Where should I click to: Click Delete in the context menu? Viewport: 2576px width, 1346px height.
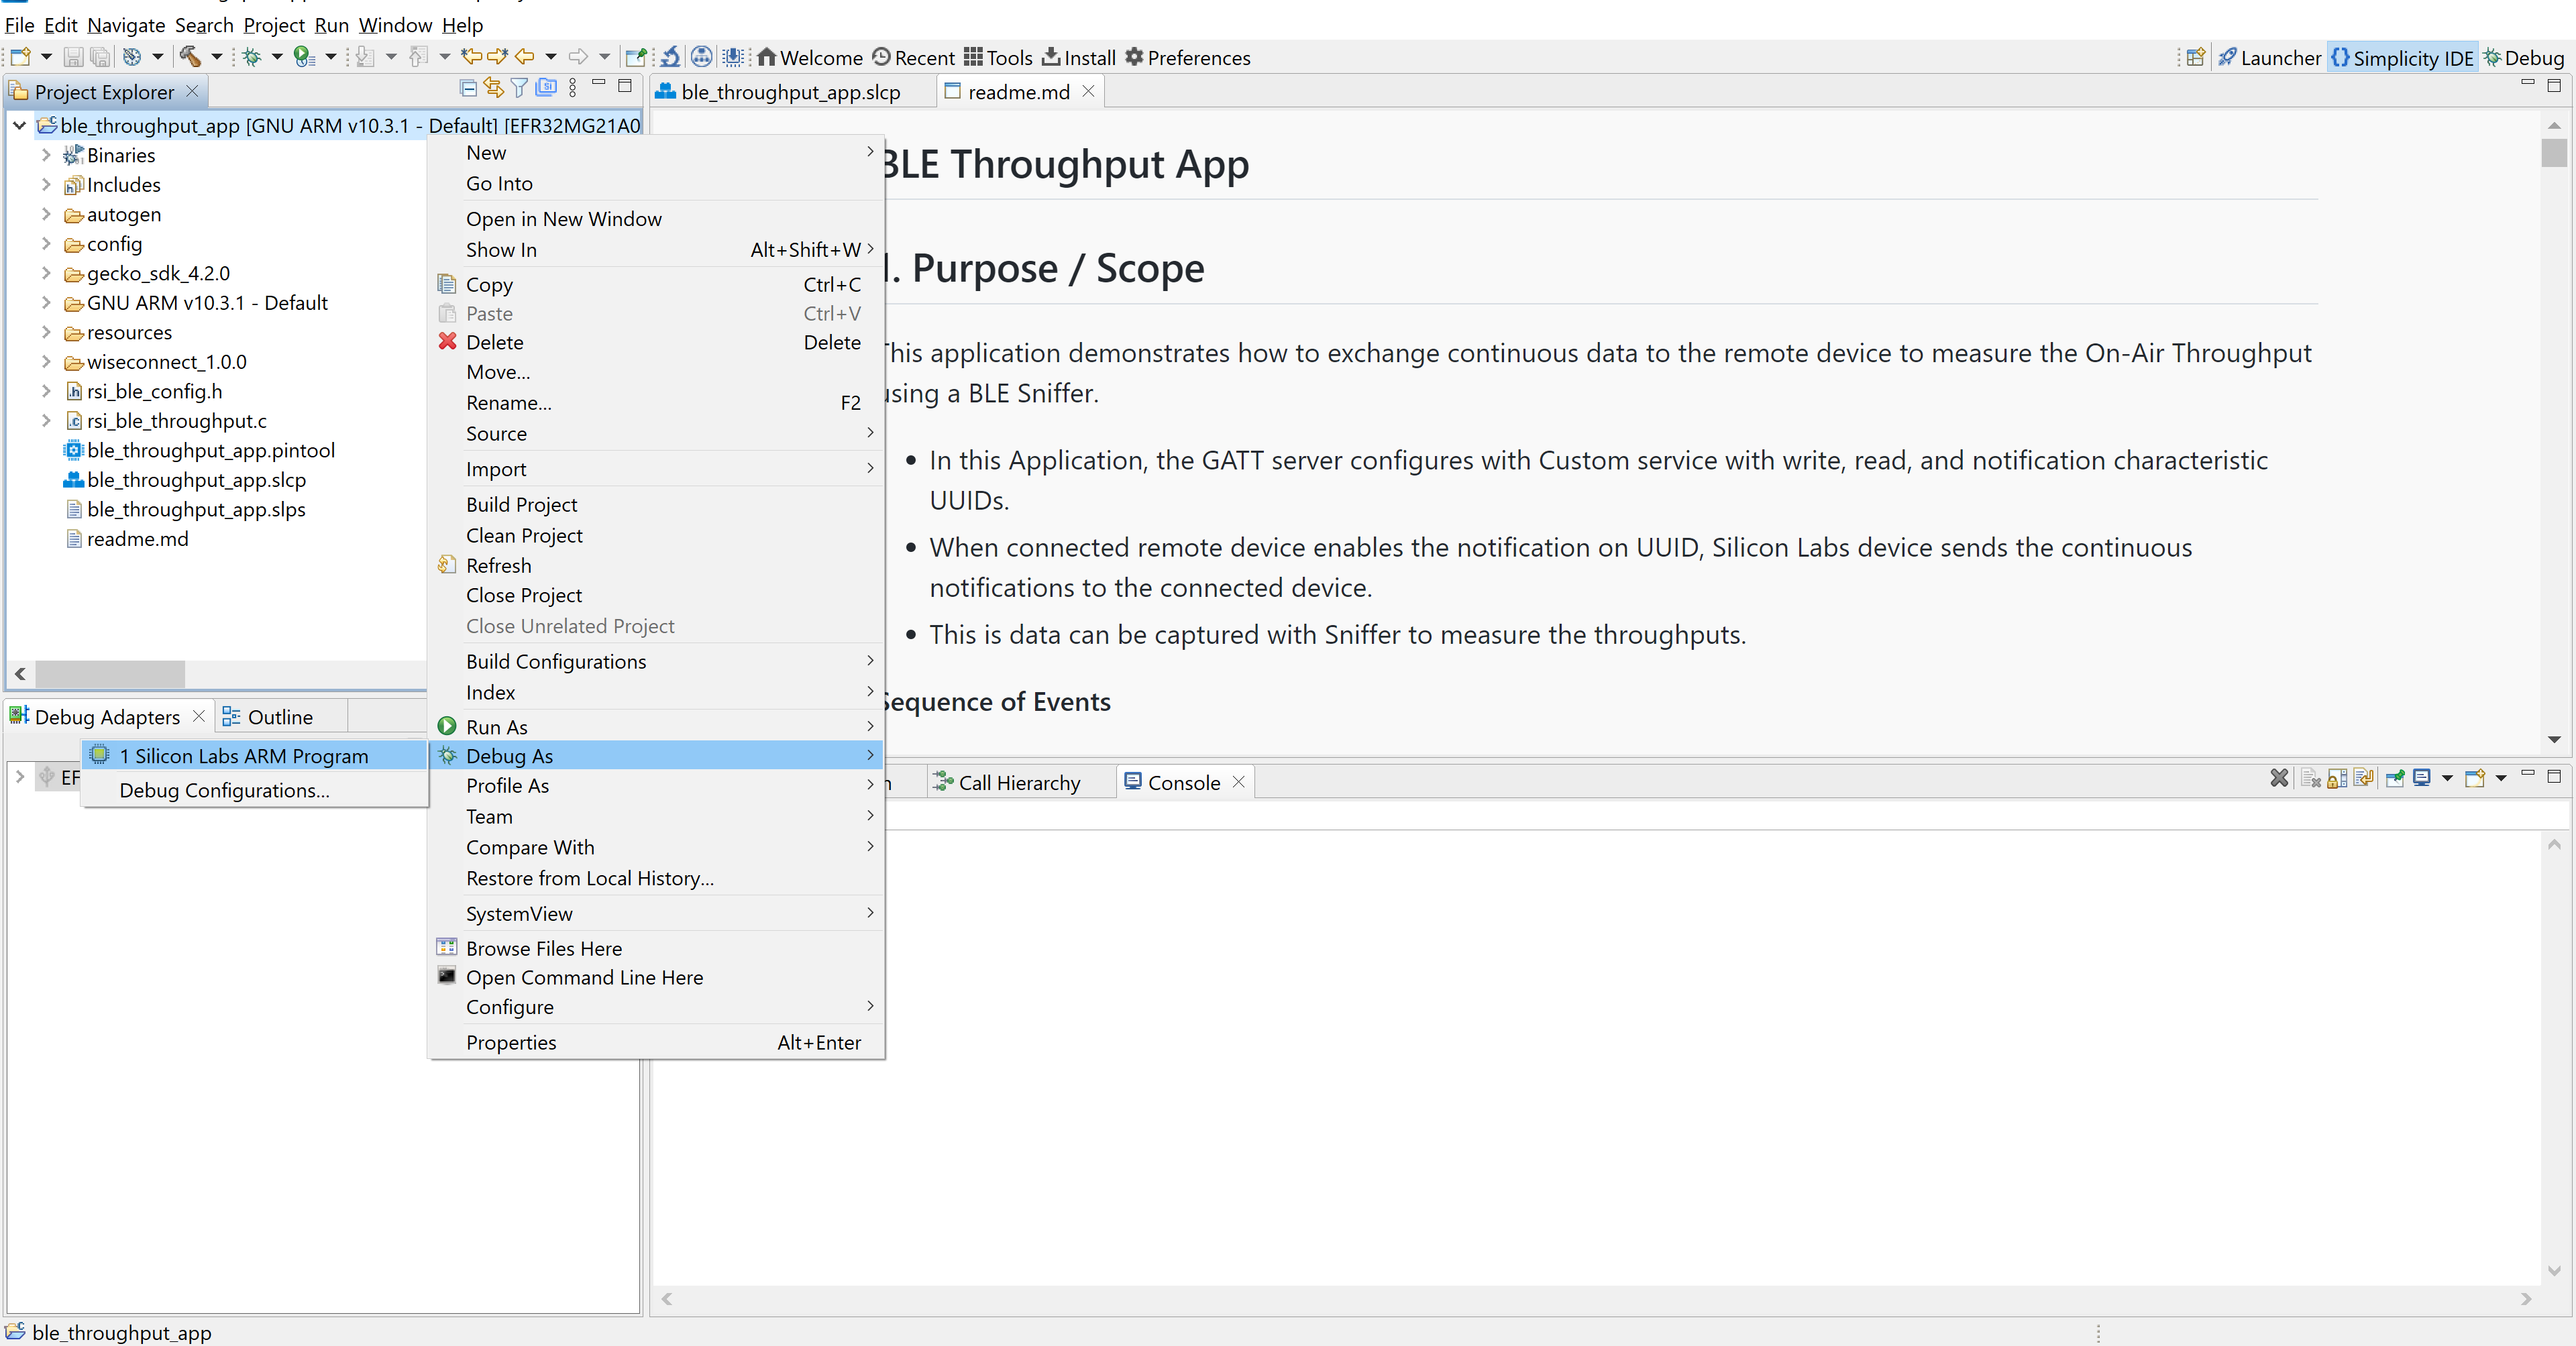pos(656,342)
